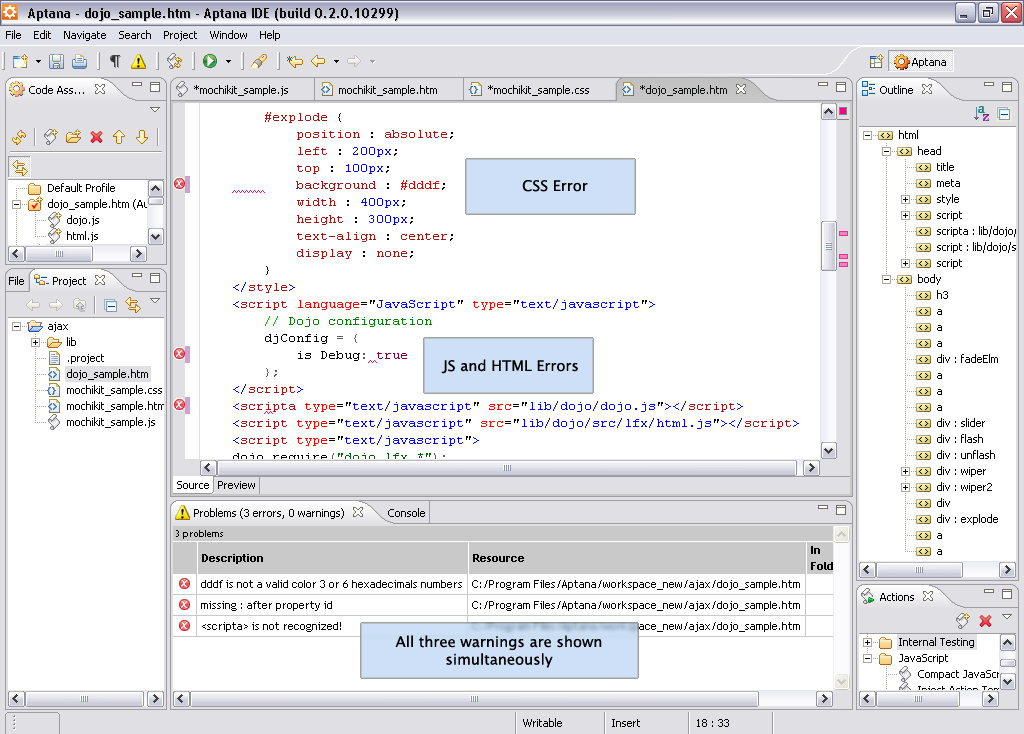Select dojo.js in the profile tree
Screen dimensions: 1024x734
tap(82, 220)
